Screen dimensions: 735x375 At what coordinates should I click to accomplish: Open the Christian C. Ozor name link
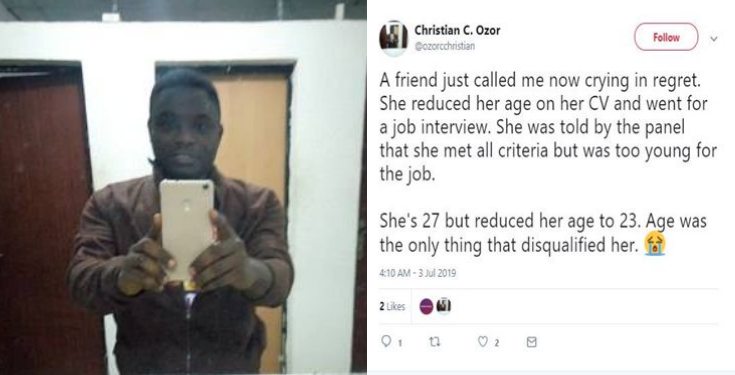(457, 30)
